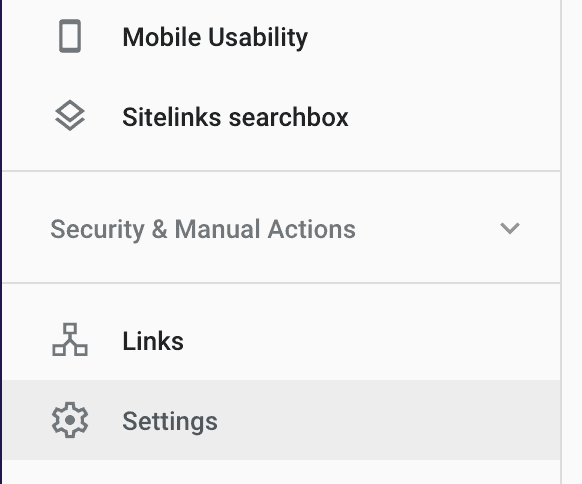Click the Settings gear icon

[x=70, y=420]
